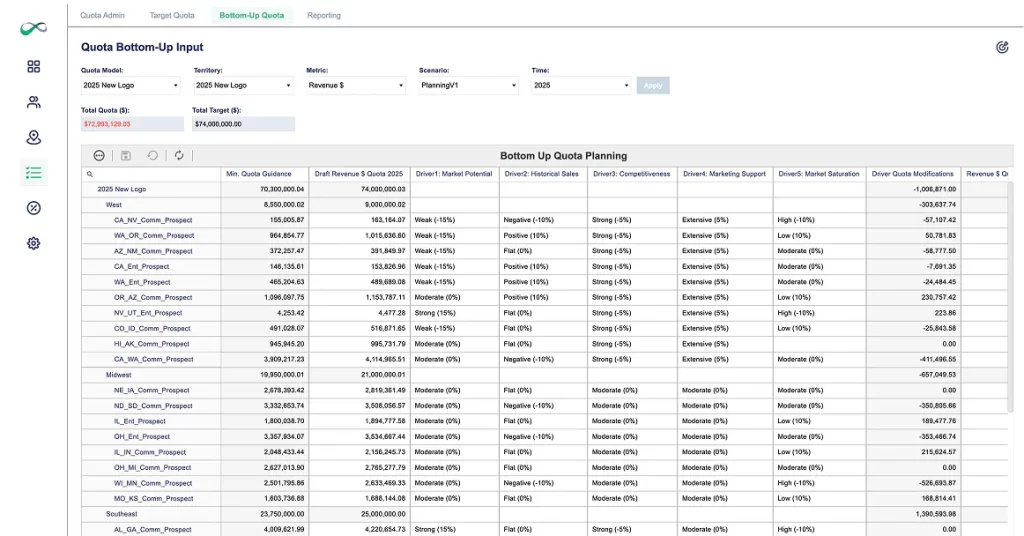Open settings gear in sidebar

(x=34, y=243)
